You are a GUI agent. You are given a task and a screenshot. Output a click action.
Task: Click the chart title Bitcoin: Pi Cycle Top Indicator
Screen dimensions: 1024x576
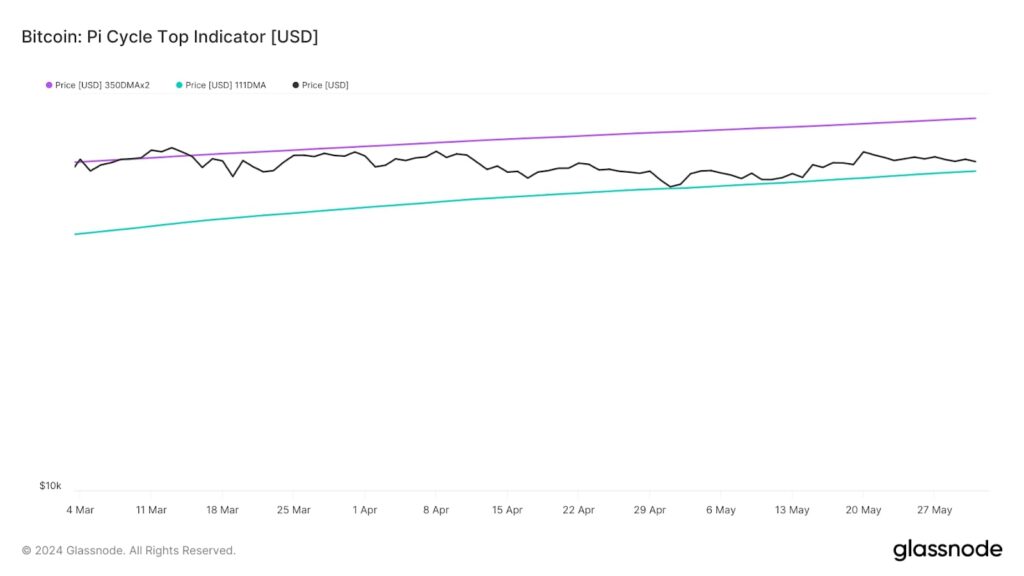[169, 37]
